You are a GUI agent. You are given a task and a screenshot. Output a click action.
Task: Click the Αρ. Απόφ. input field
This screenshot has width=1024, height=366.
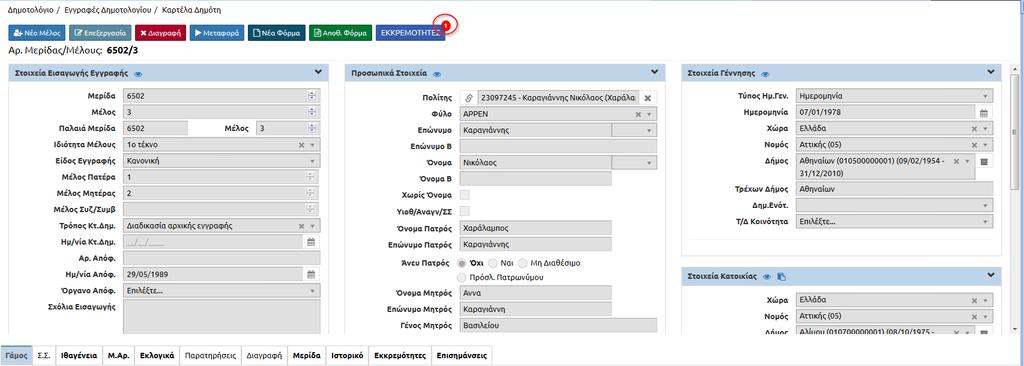pyautogui.click(x=221, y=258)
